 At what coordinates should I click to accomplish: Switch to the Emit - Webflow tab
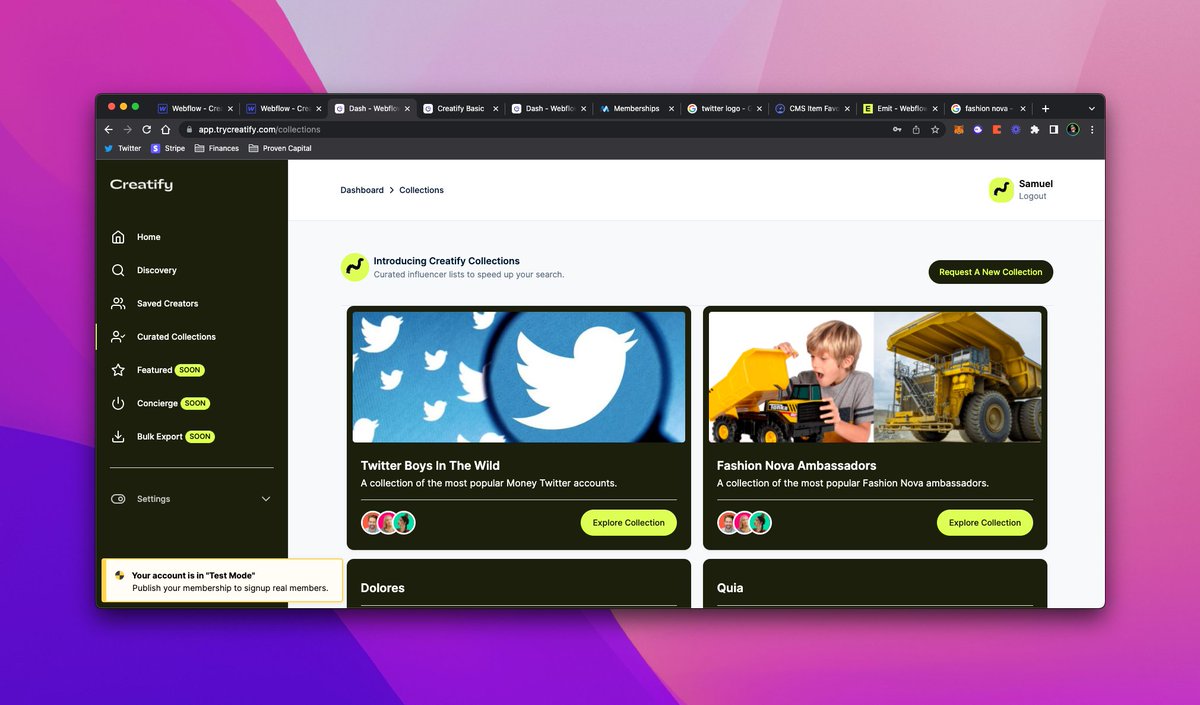900,108
